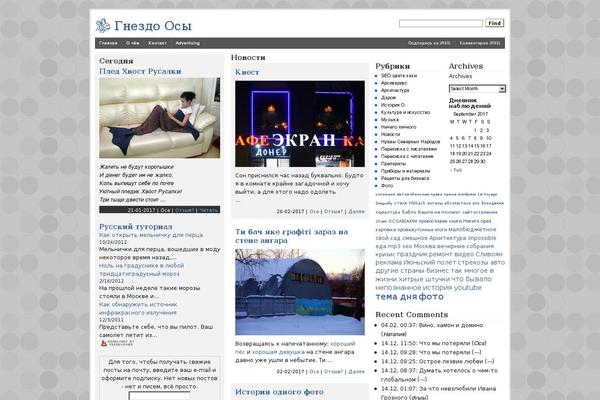Screen dimensions: 600x400
Task: Click the large фото tag in the cloud
Action: click(x=430, y=297)
